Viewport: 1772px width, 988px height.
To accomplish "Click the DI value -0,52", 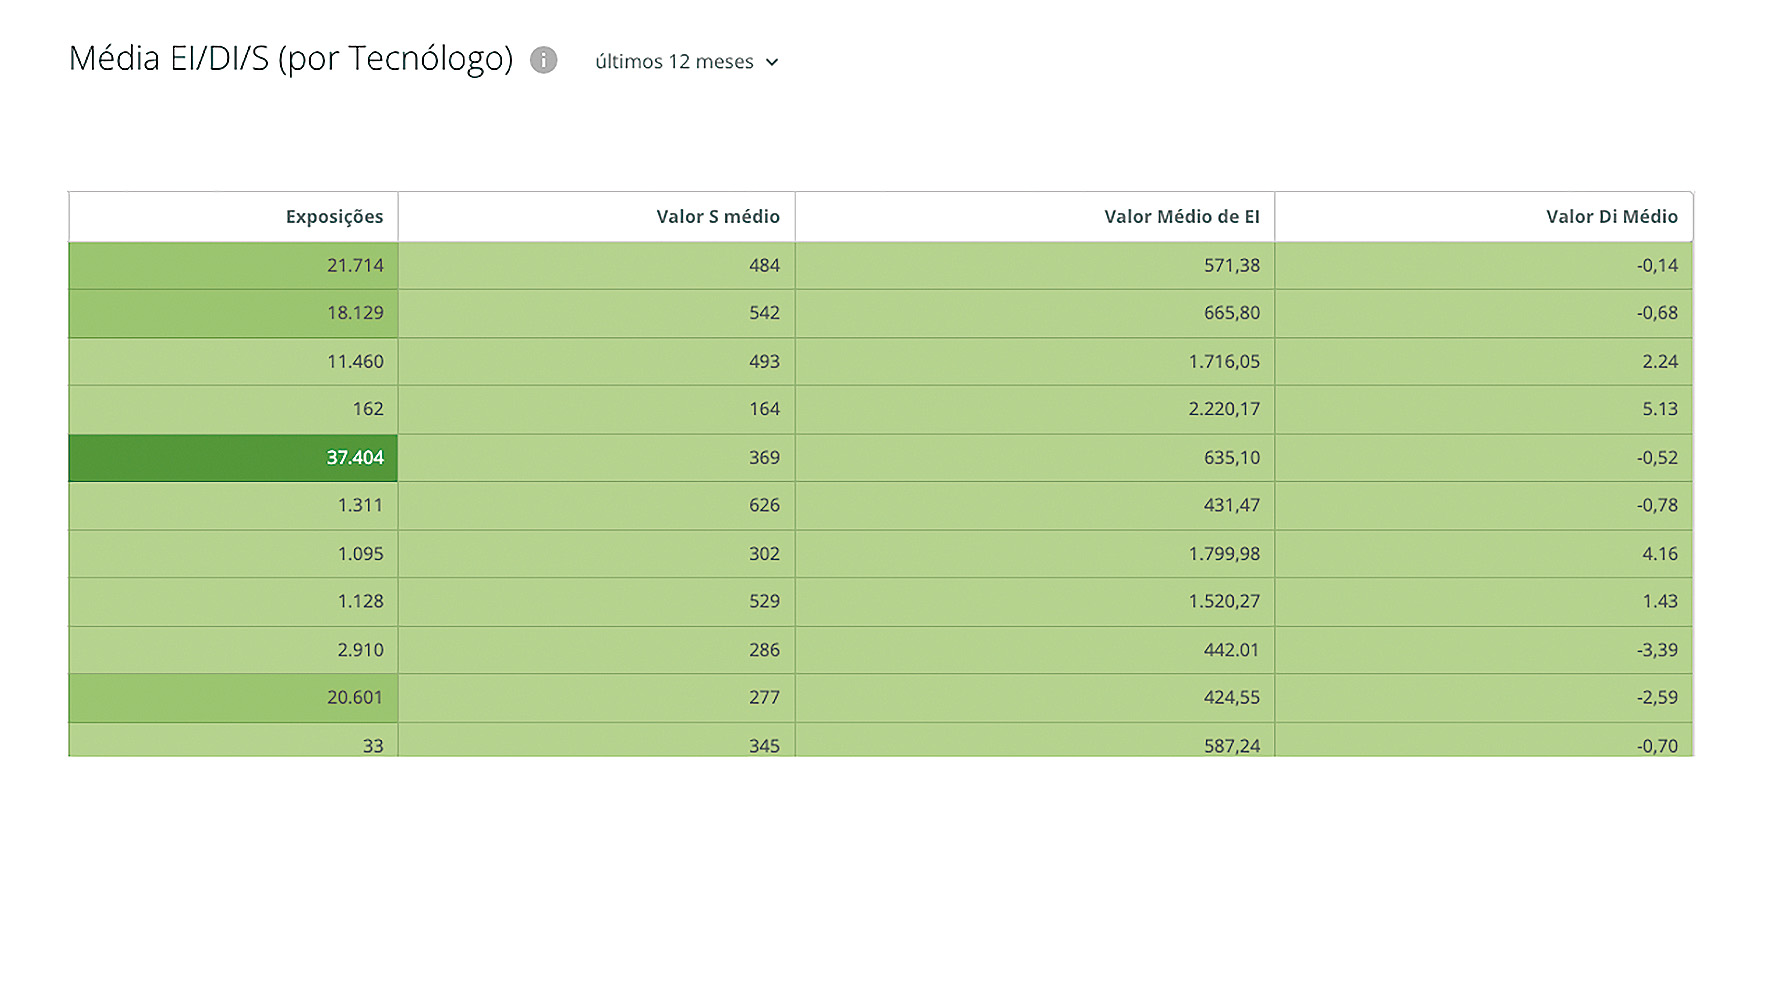I will coord(1657,458).
